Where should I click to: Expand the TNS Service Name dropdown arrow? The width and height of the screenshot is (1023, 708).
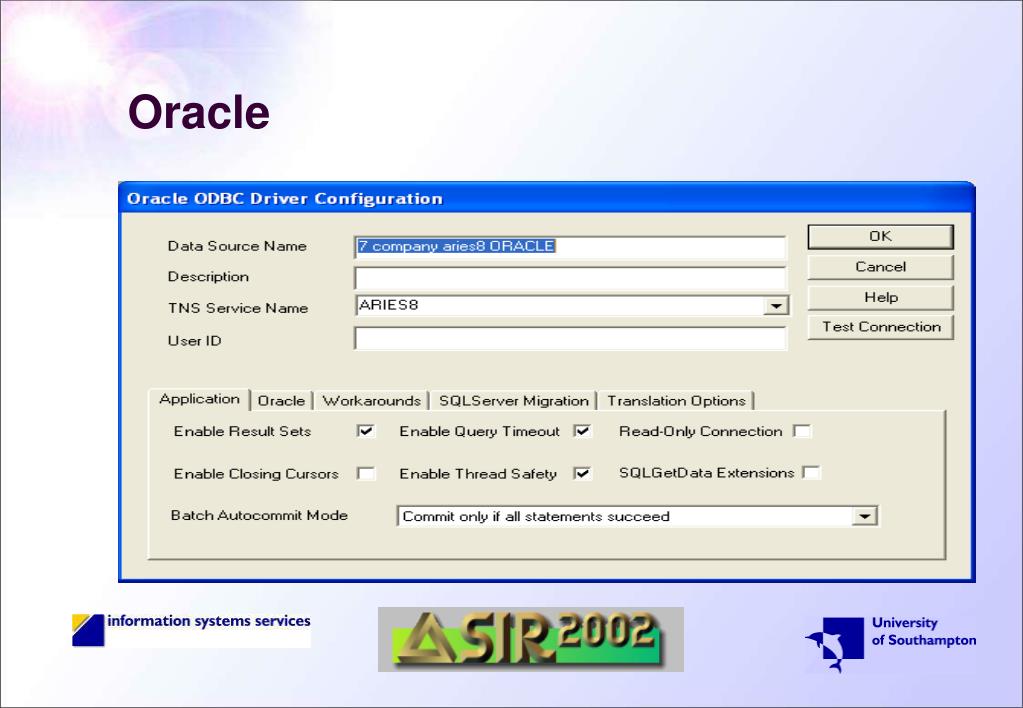pos(776,306)
